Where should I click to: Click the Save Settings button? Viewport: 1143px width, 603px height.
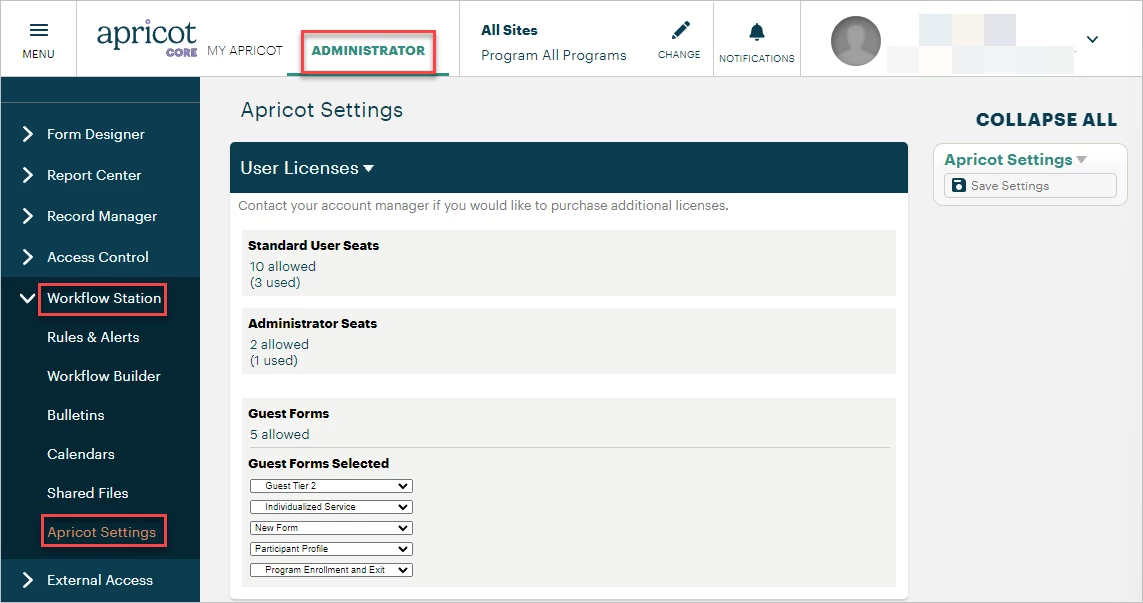(1030, 185)
